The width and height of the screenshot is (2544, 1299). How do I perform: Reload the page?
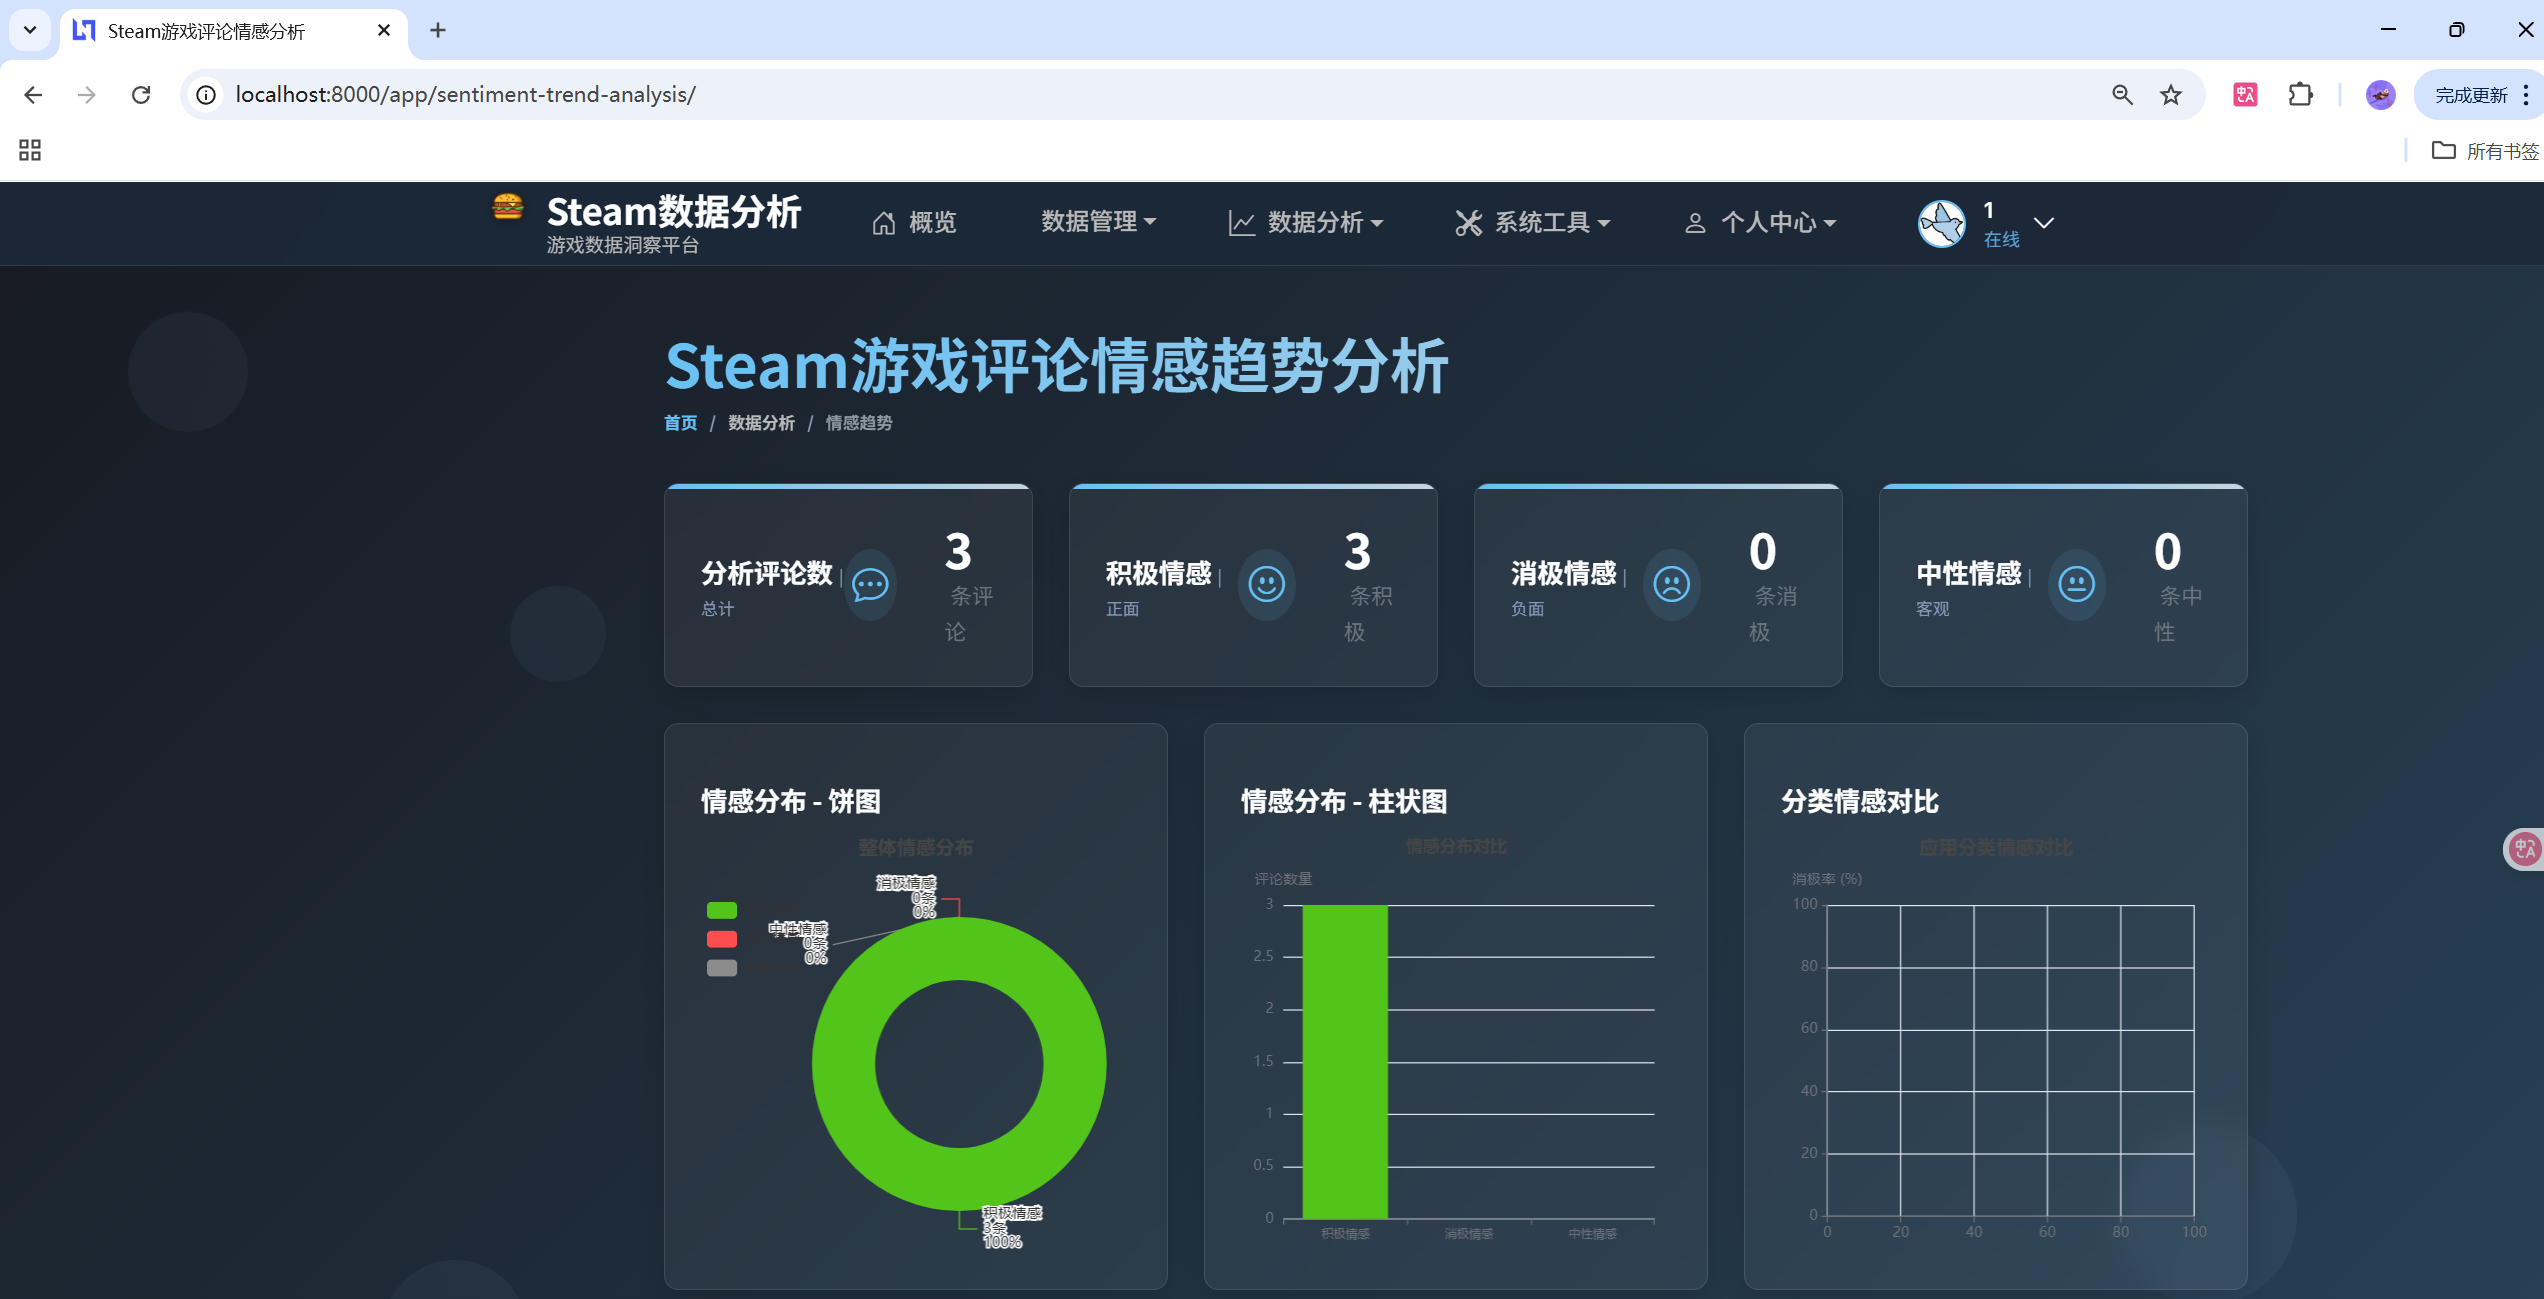pyautogui.click(x=141, y=95)
